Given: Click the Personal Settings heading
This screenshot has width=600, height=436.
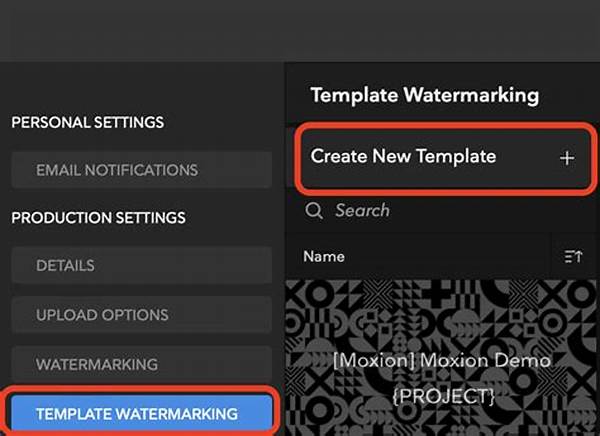Looking at the screenshot, I should pyautogui.click(x=87, y=122).
